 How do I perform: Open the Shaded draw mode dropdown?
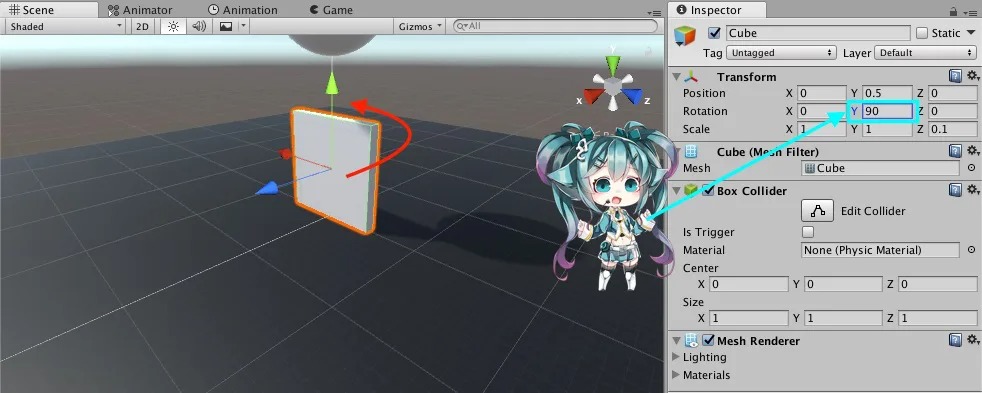pos(65,26)
